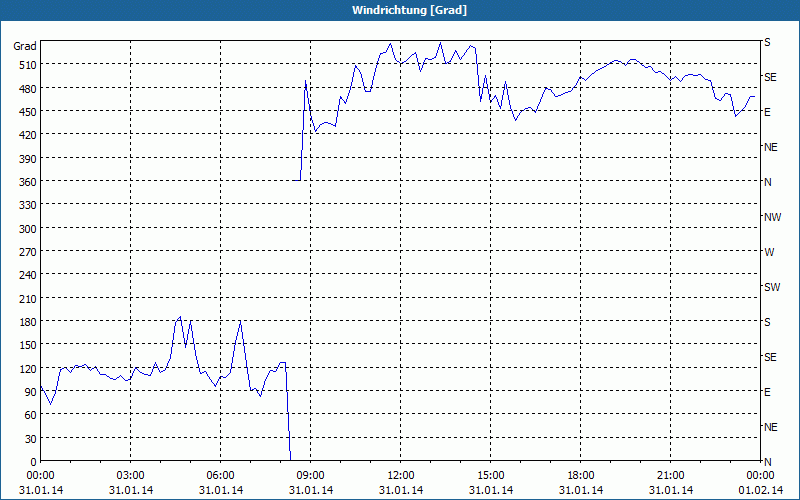Image resolution: width=800 pixels, height=500 pixels.
Task: Click the 15:00 time axis label
Action: coord(491,476)
